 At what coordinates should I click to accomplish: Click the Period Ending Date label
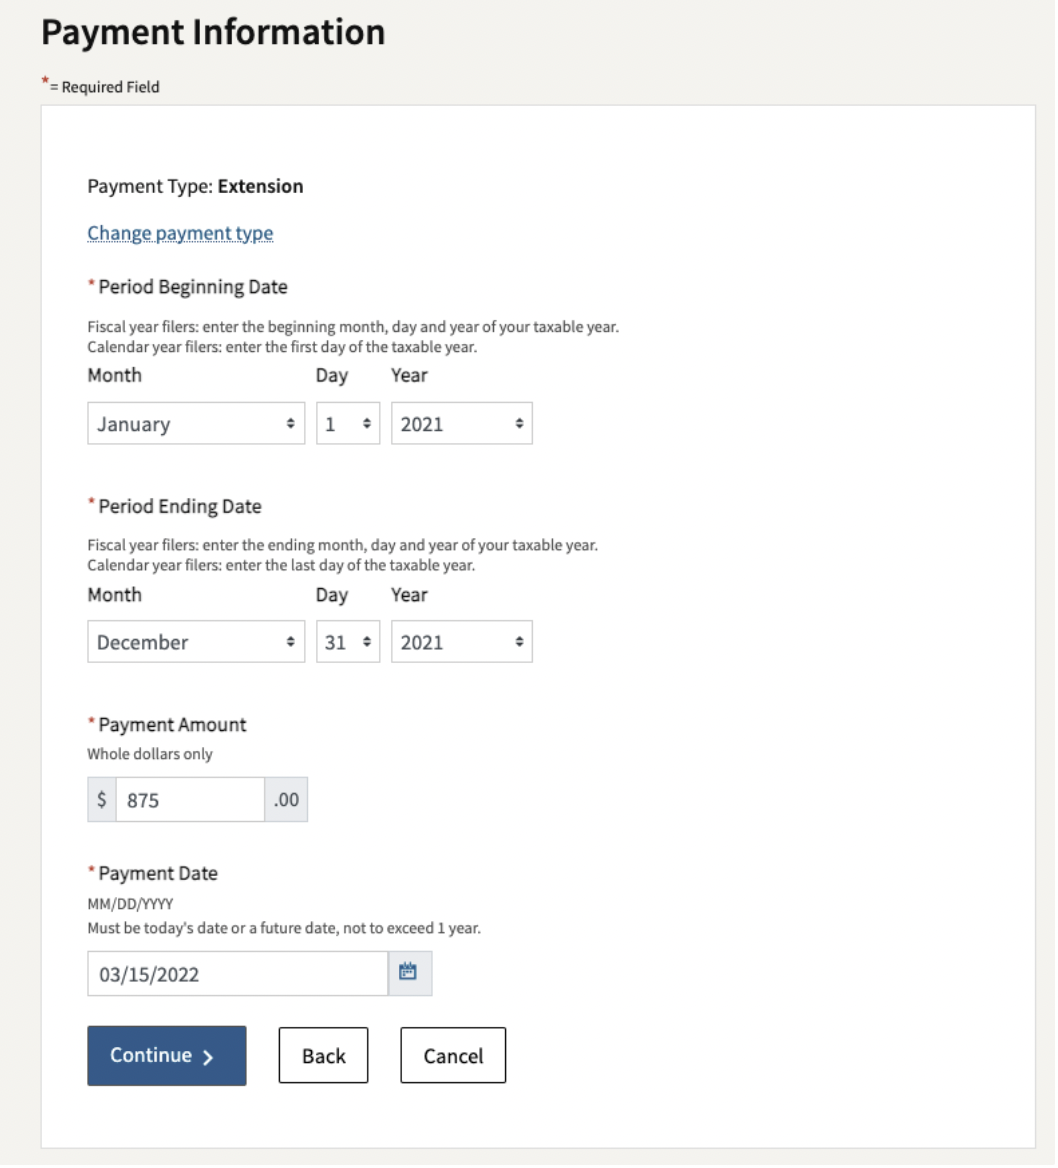click(x=181, y=508)
